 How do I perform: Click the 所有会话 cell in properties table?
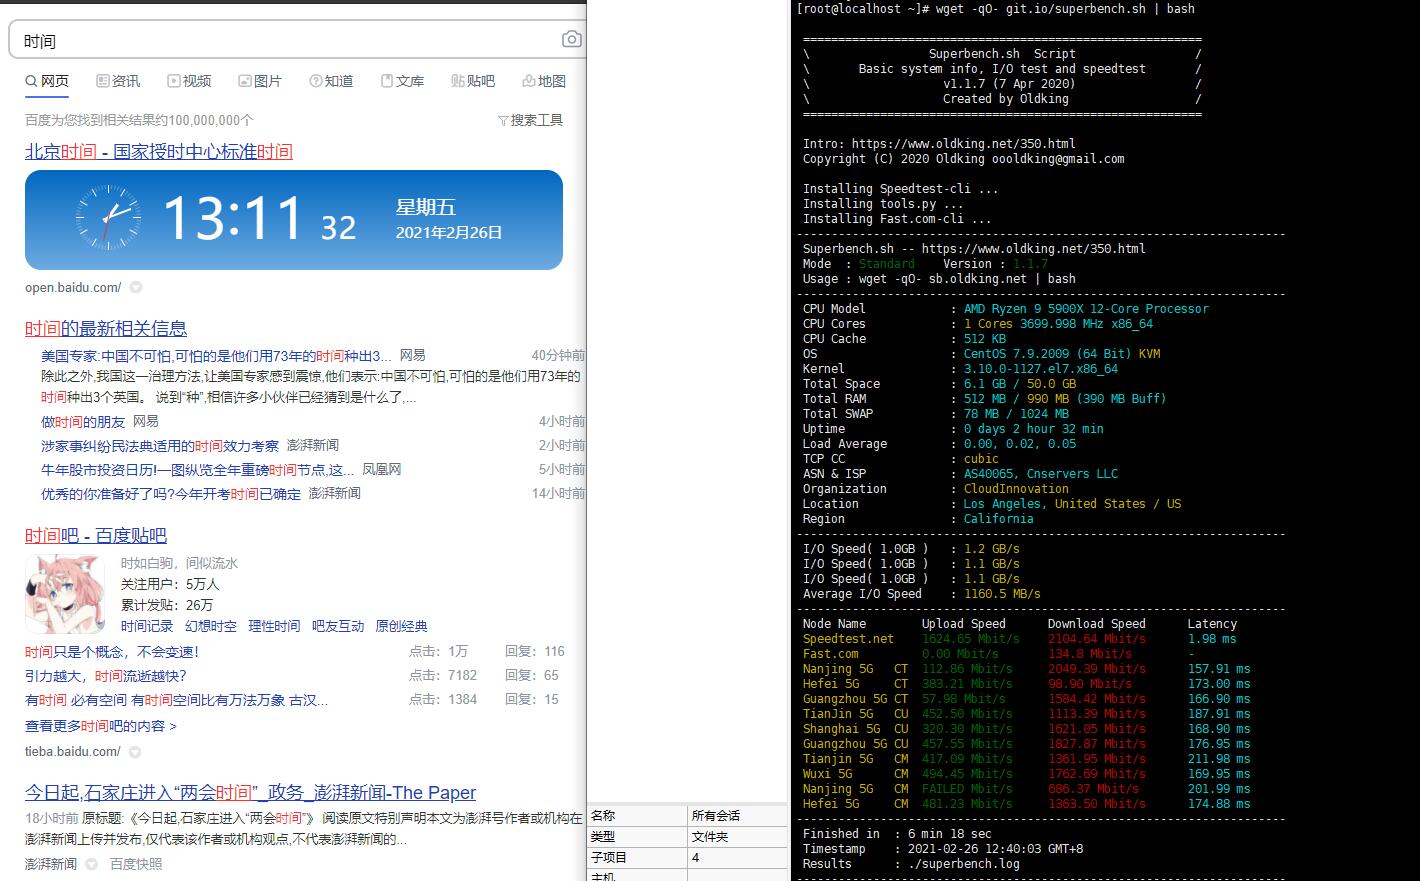738,816
